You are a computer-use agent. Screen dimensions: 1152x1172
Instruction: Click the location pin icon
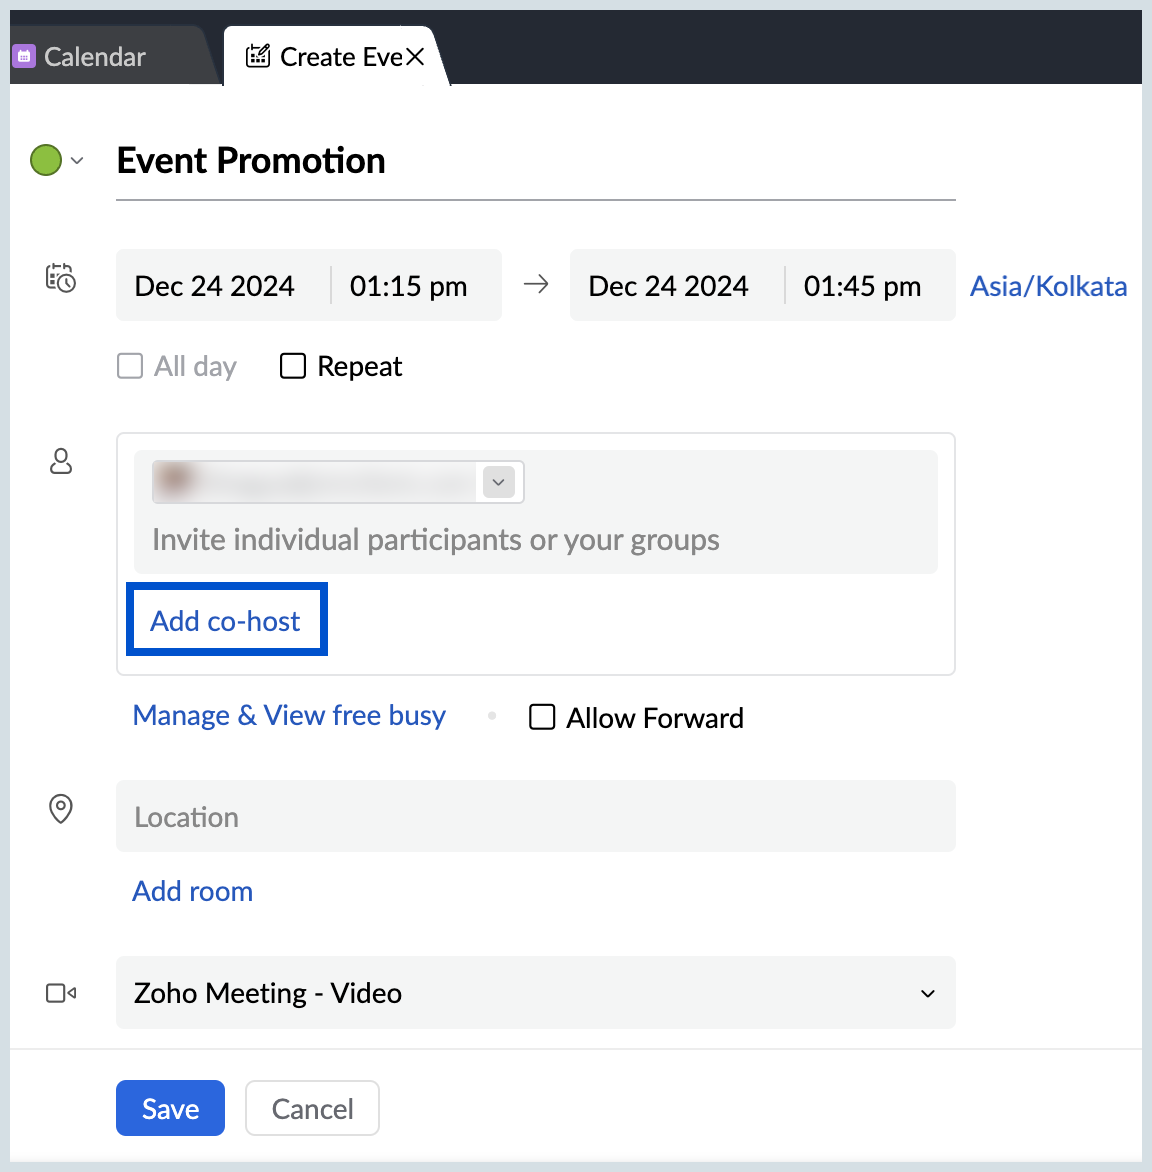pos(61,809)
